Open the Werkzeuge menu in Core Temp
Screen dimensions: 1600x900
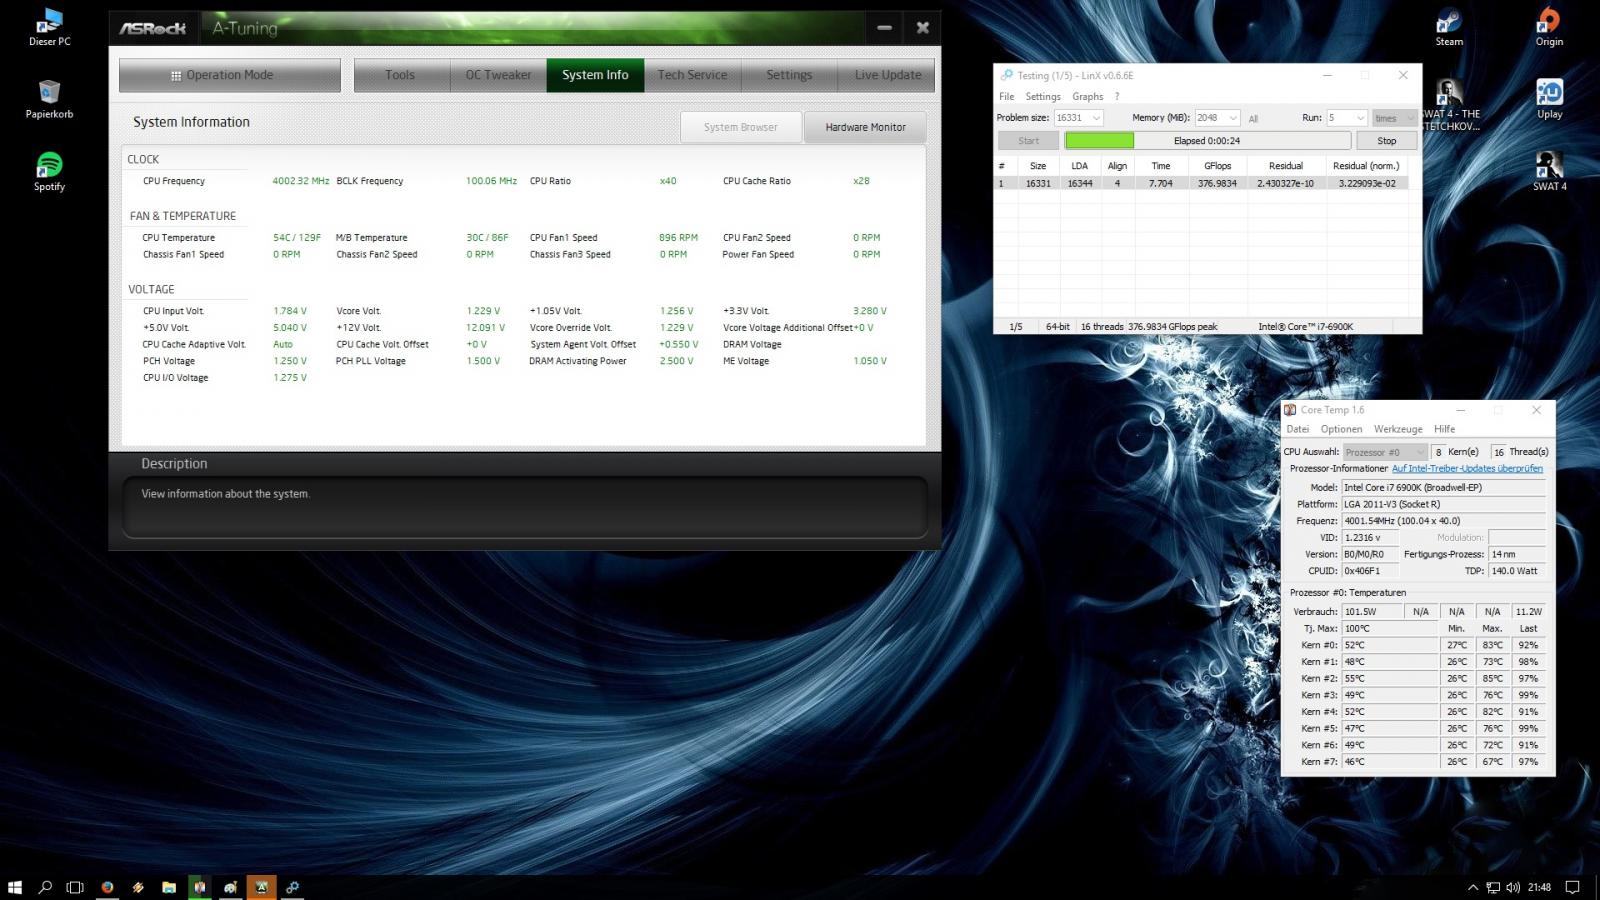click(x=1398, y=429)
